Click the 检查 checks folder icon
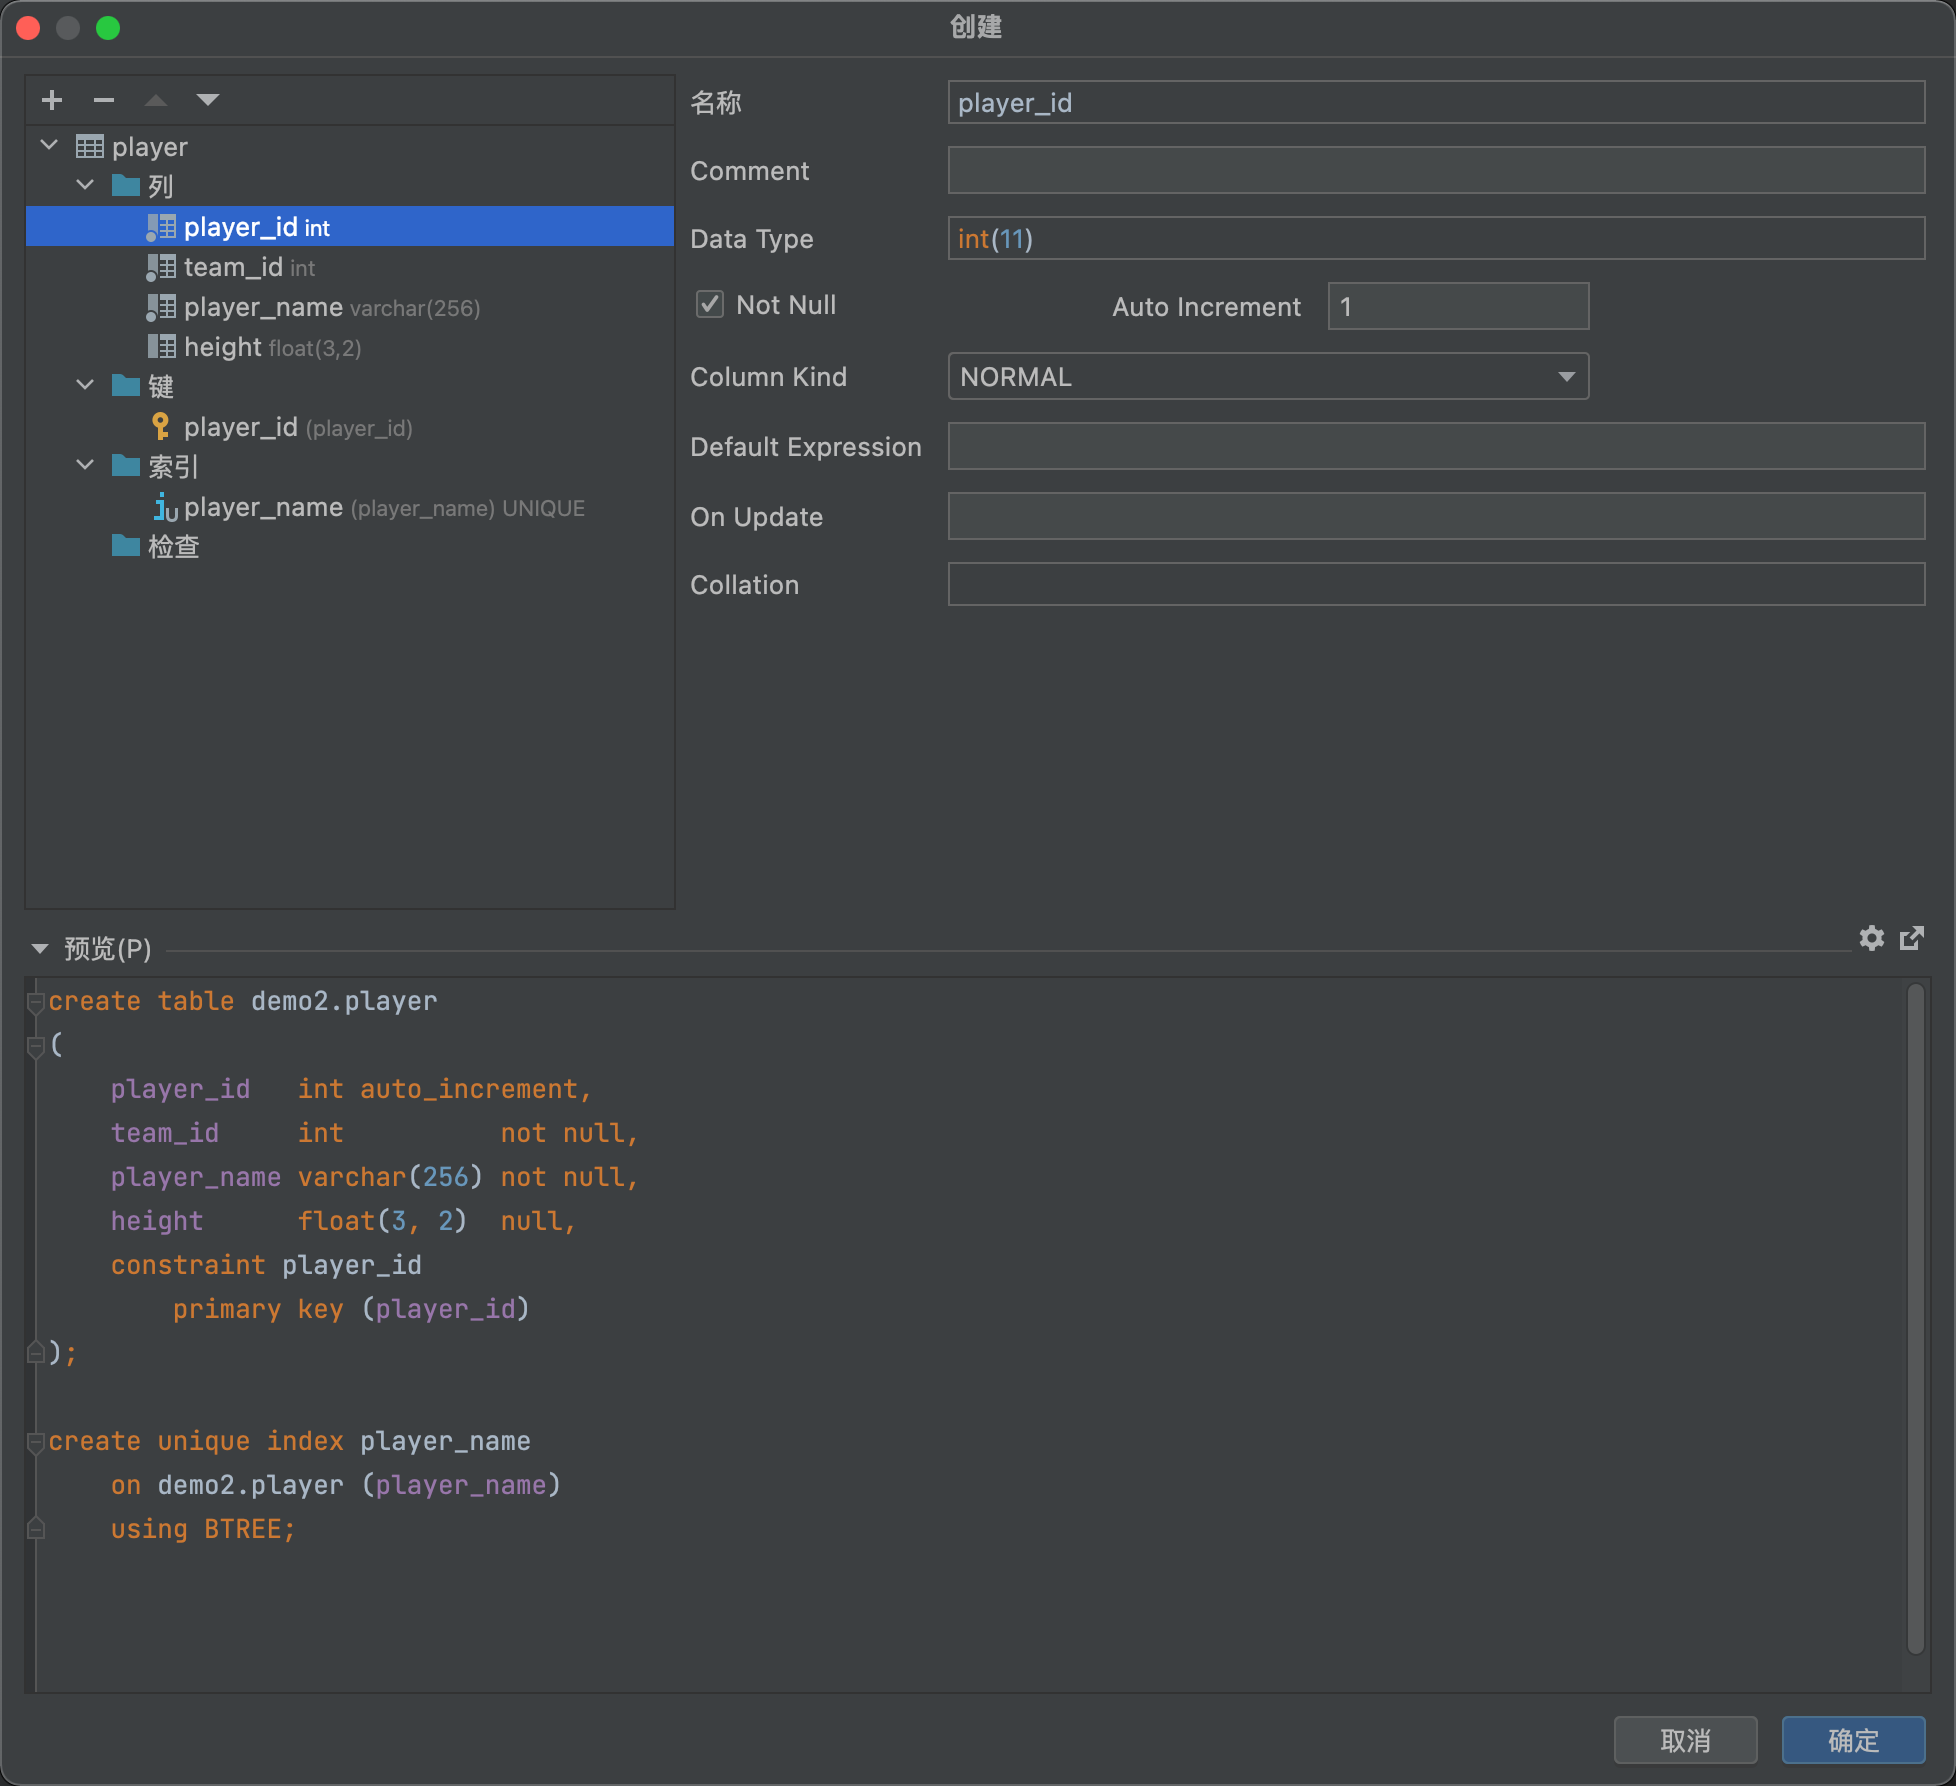Image resolution: width=1956 pixels, height=1786 pixels. 126,546
